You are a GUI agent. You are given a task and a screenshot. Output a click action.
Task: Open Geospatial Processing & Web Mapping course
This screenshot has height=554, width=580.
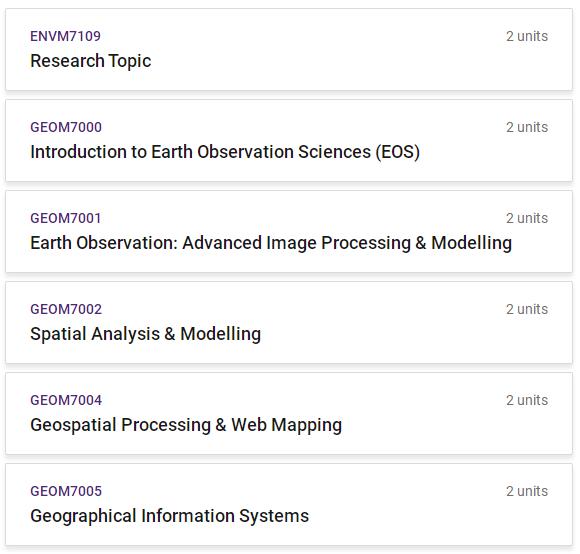(x=186, y=425)
